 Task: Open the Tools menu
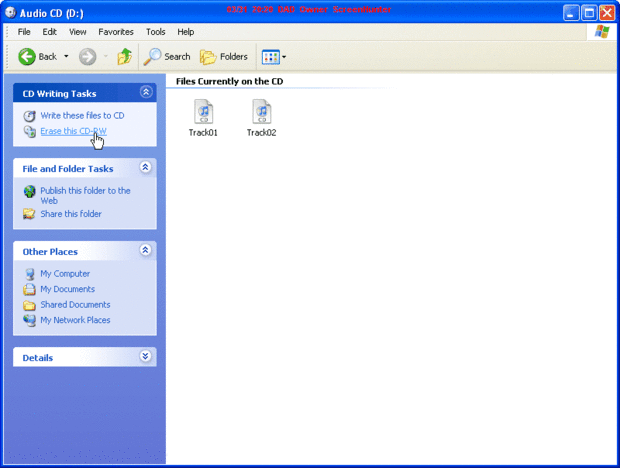(156, 32)
